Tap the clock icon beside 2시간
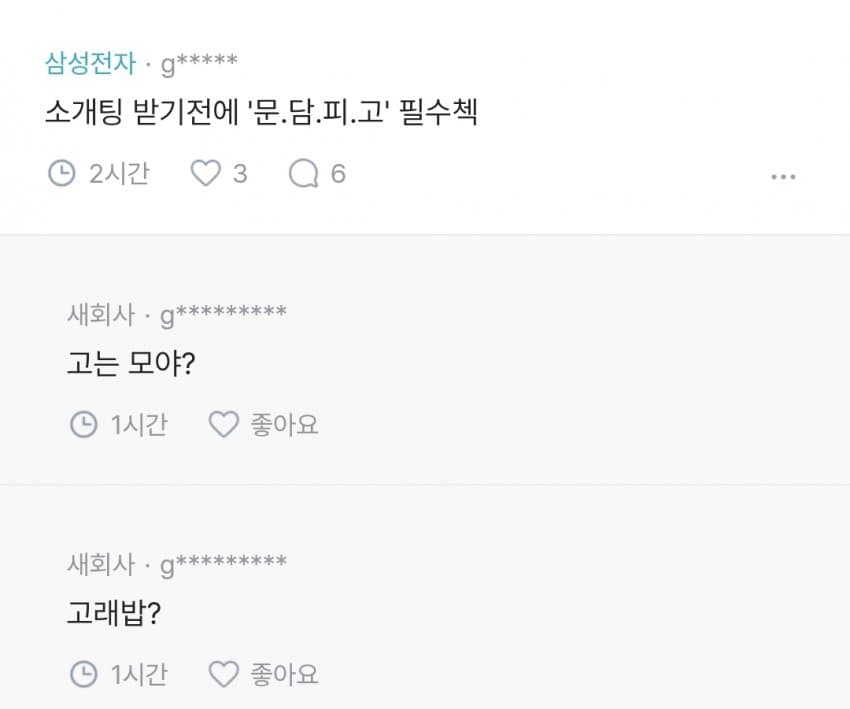850x709 pixels. (x=61, y=173)
